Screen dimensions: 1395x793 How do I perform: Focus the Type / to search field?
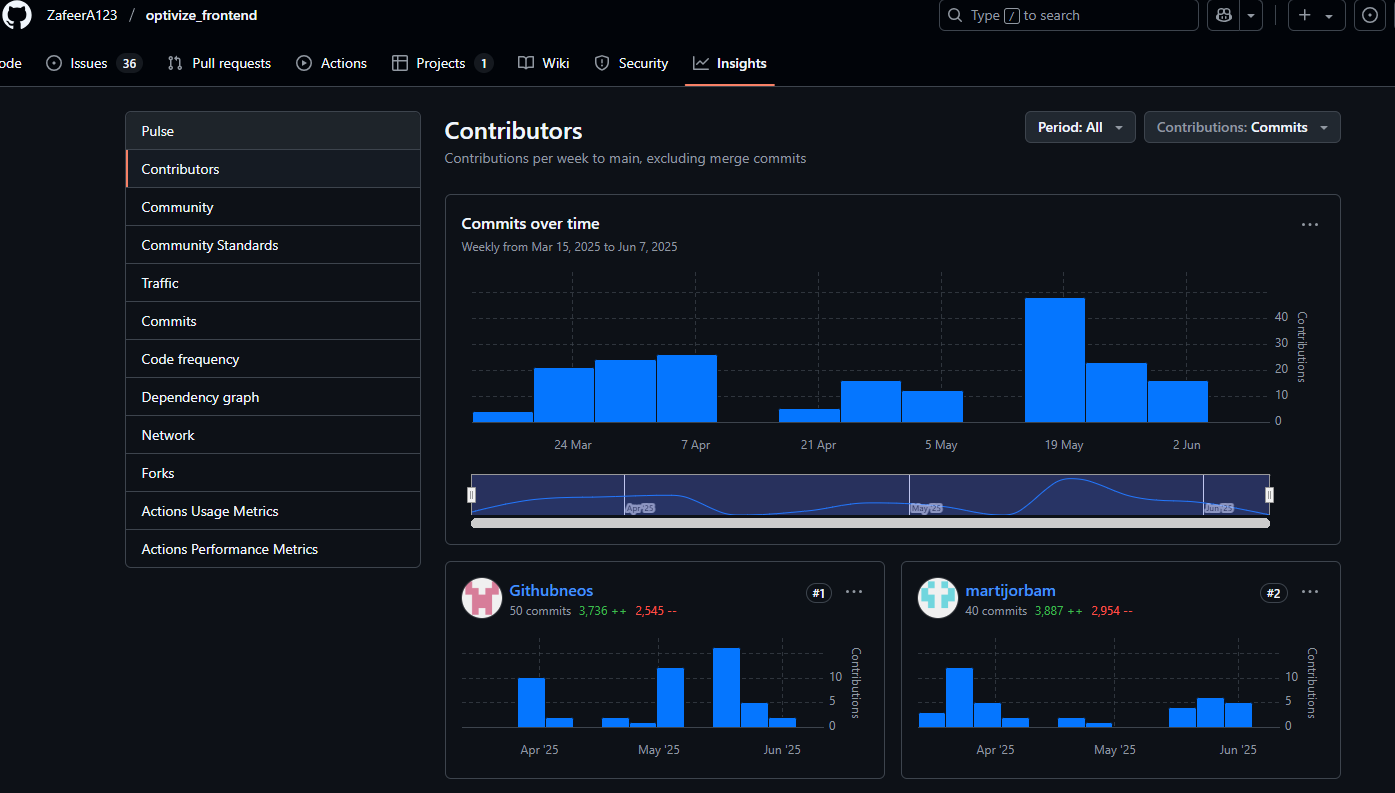point(1068,15)
